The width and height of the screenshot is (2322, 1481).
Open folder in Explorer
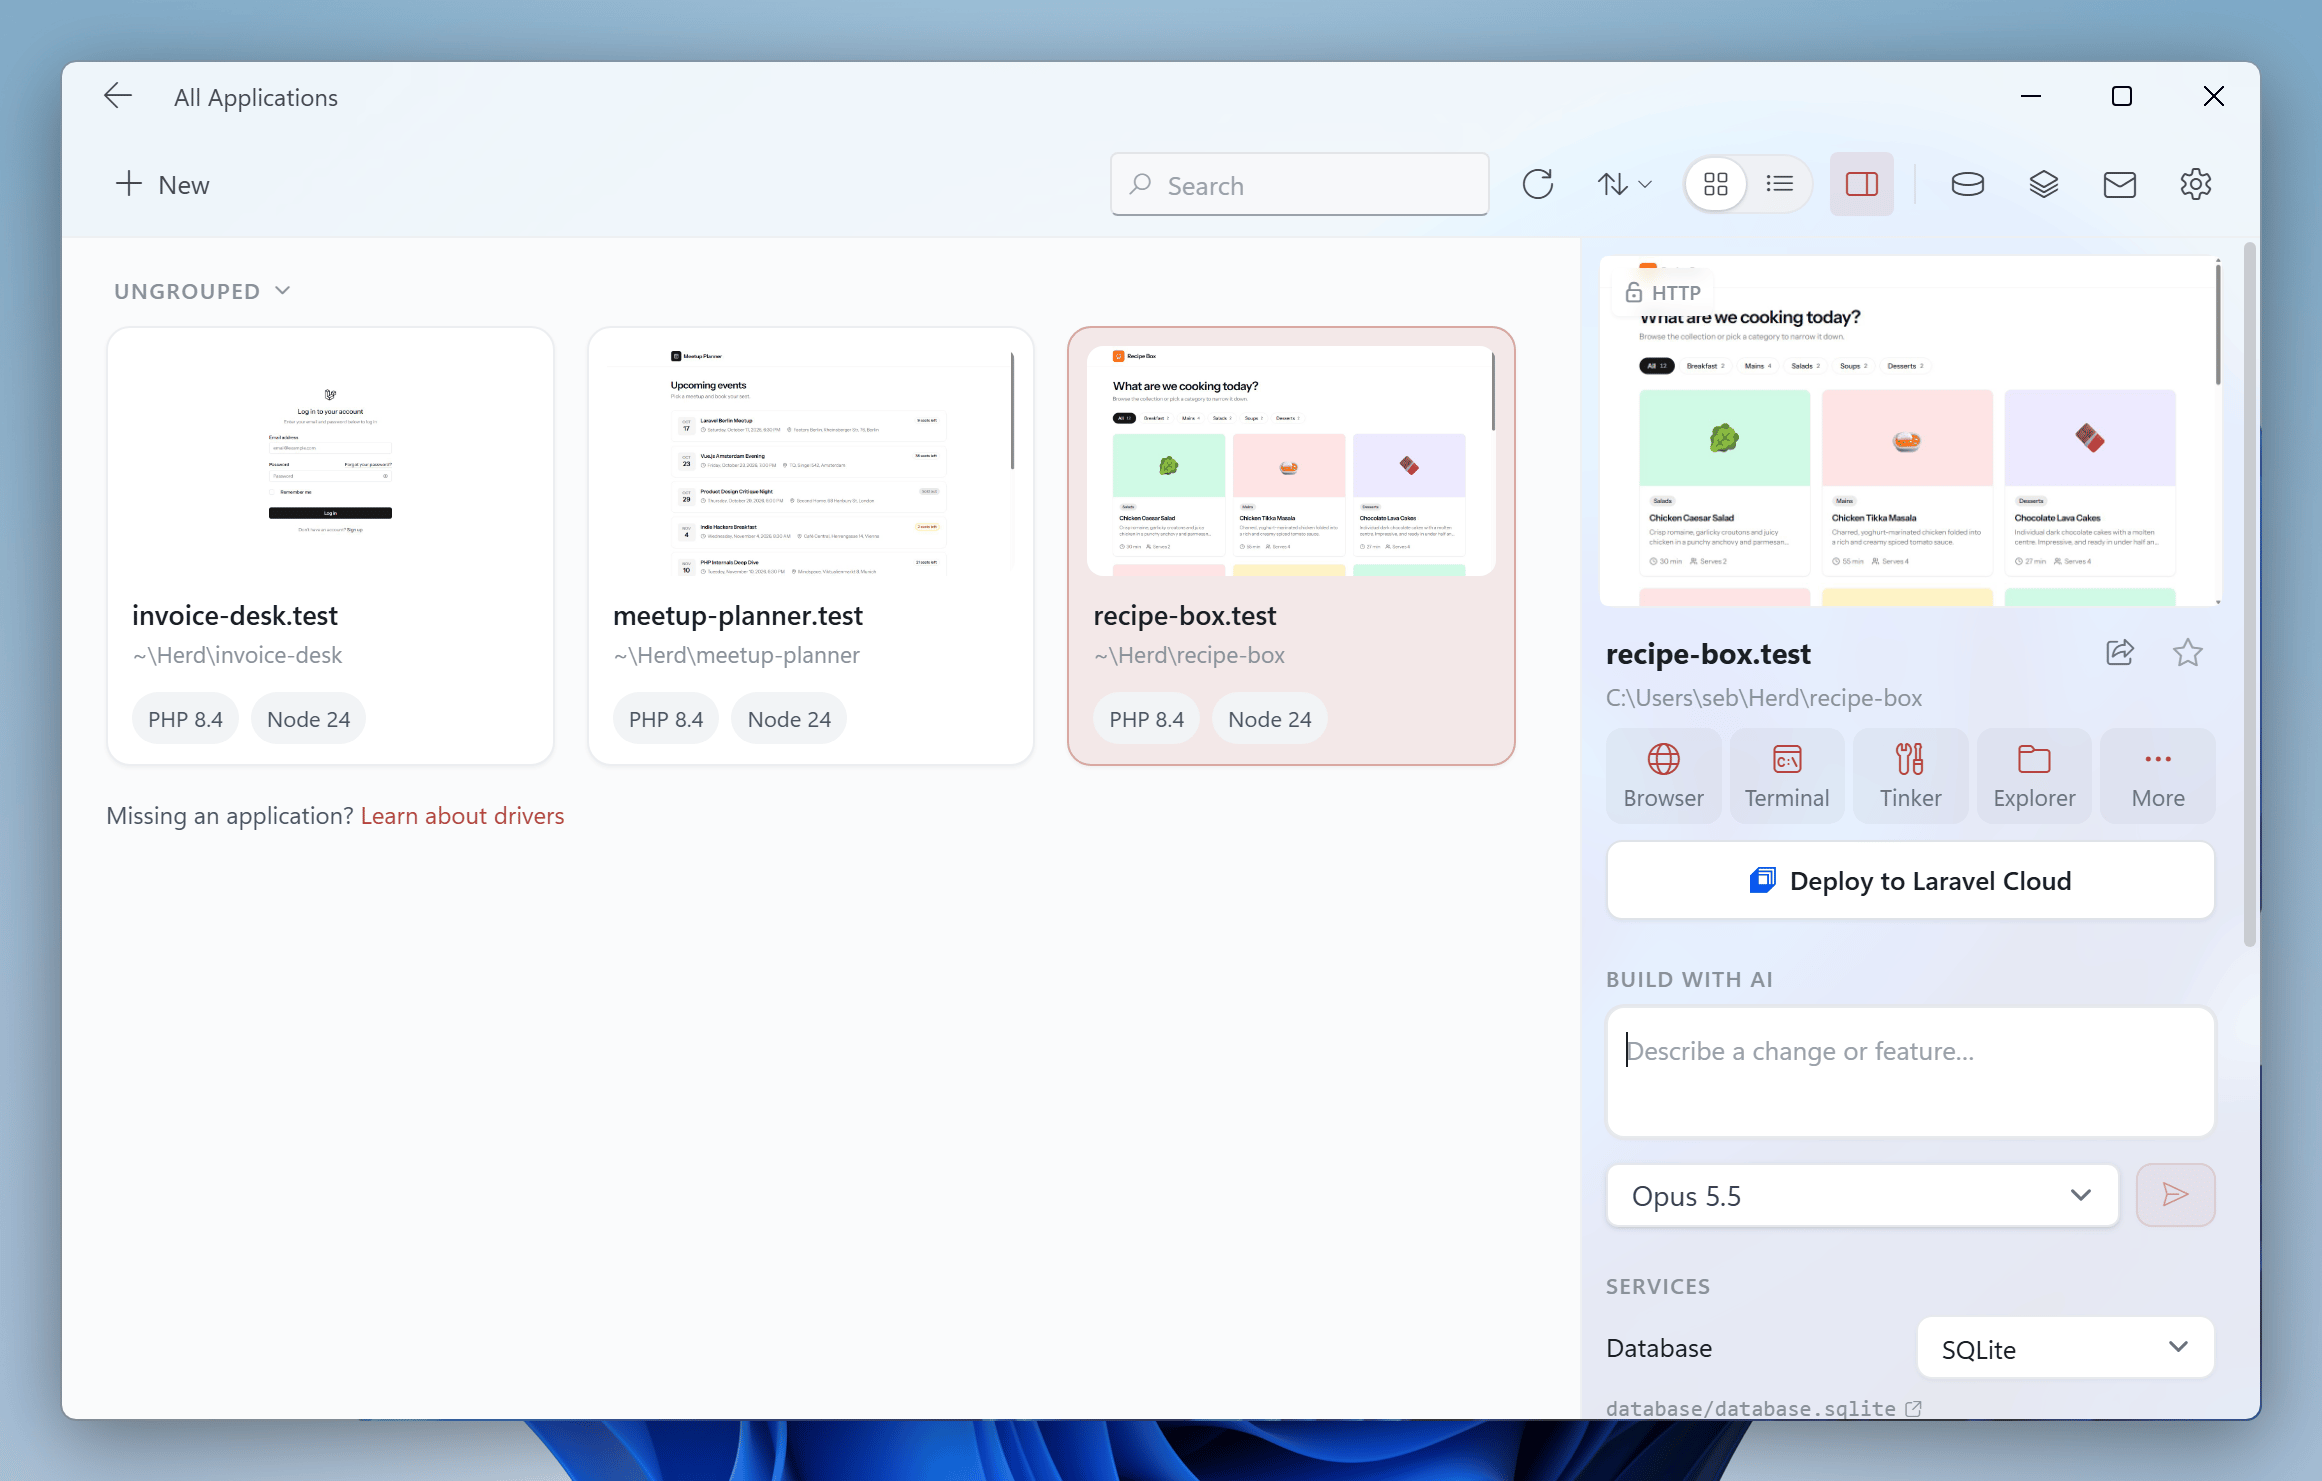[2034, 776]
